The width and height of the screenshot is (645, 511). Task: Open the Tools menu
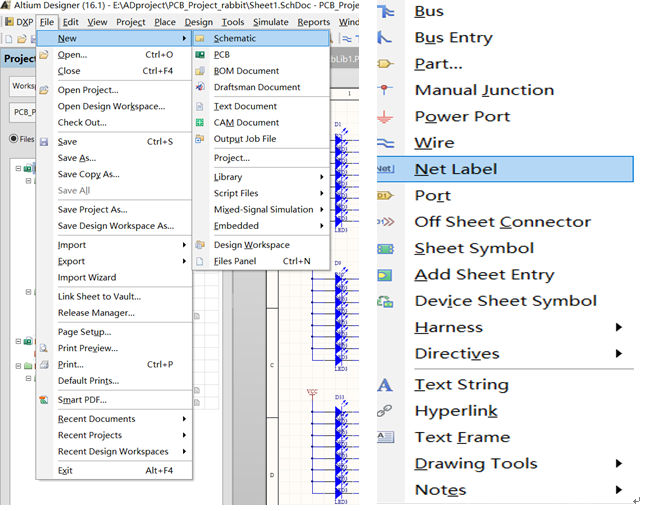233,22
